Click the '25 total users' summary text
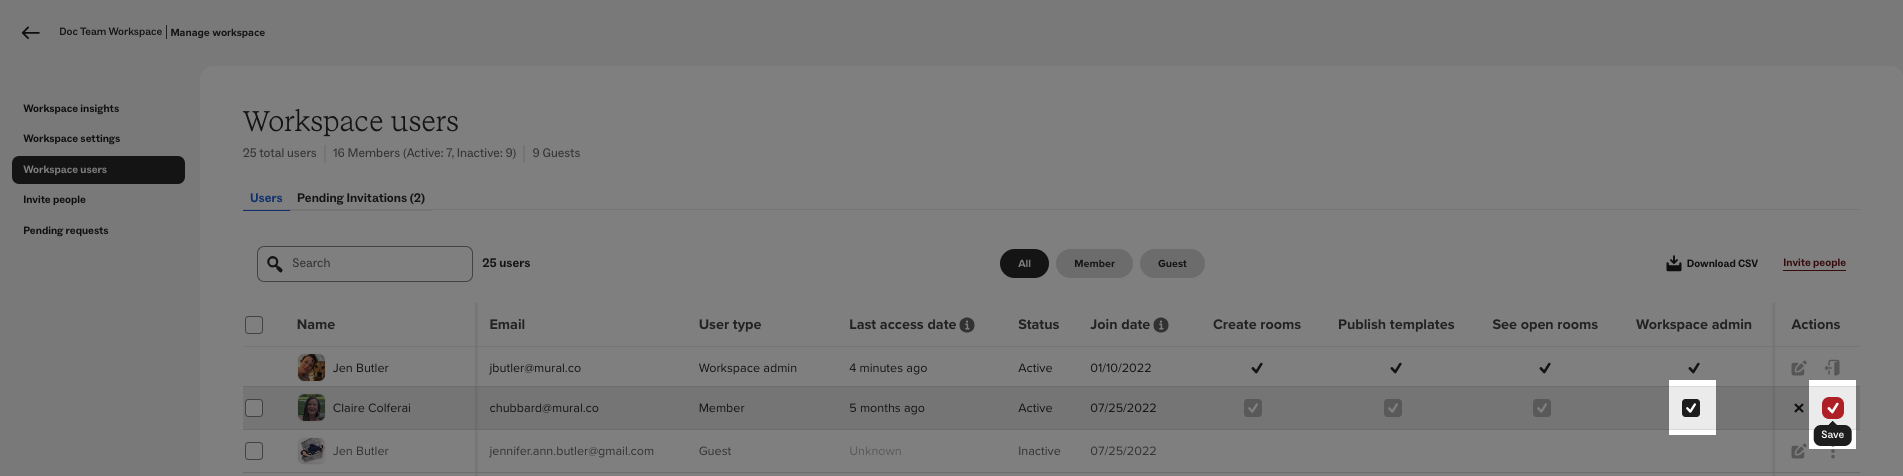Image resolution: width=1903 pixels, height=476 pixels. (x=279, y=153)
